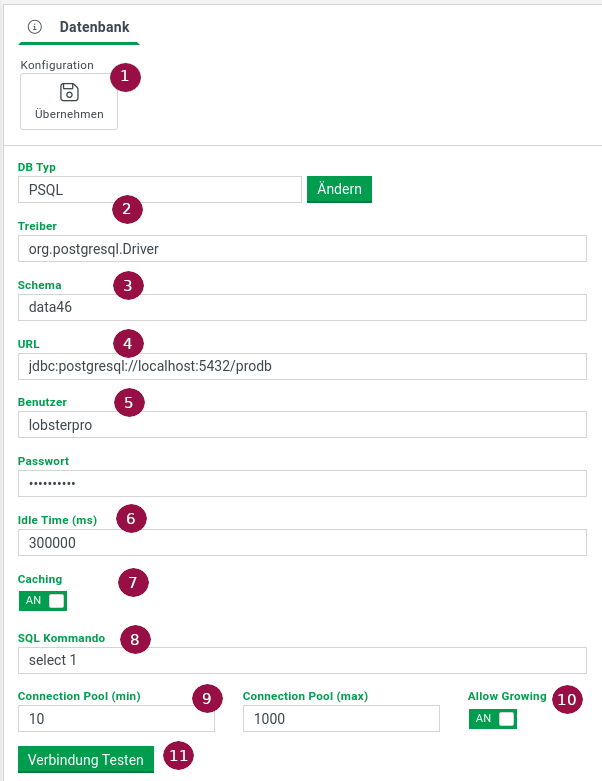Image resolution: width=602 pixels, height=781 pixels.
Task: Click the Benutzer field containing lobsterpro
Action: point(301,425)
